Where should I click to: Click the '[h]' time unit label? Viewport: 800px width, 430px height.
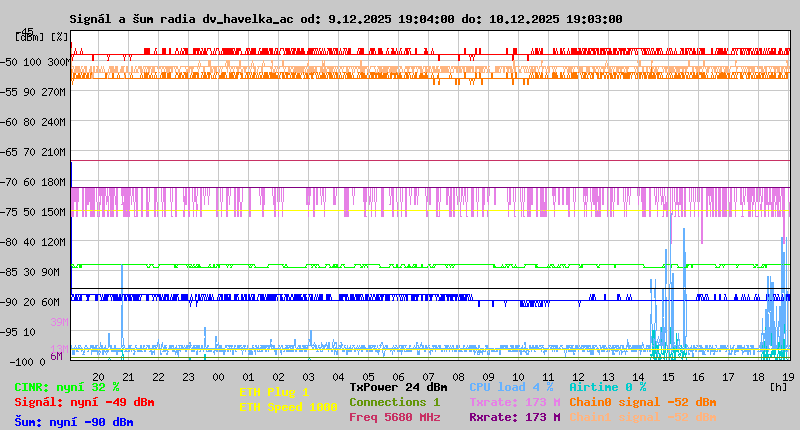click(778, 387)
